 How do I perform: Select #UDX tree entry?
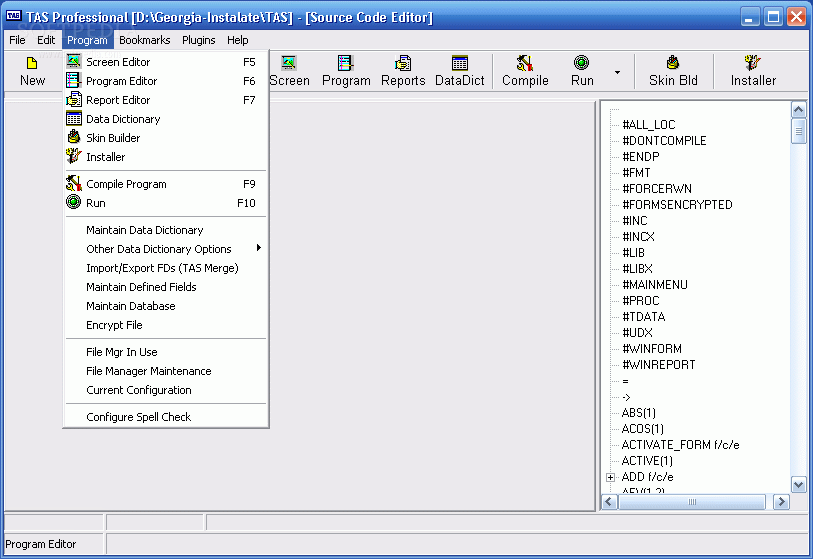click(637, 333)
